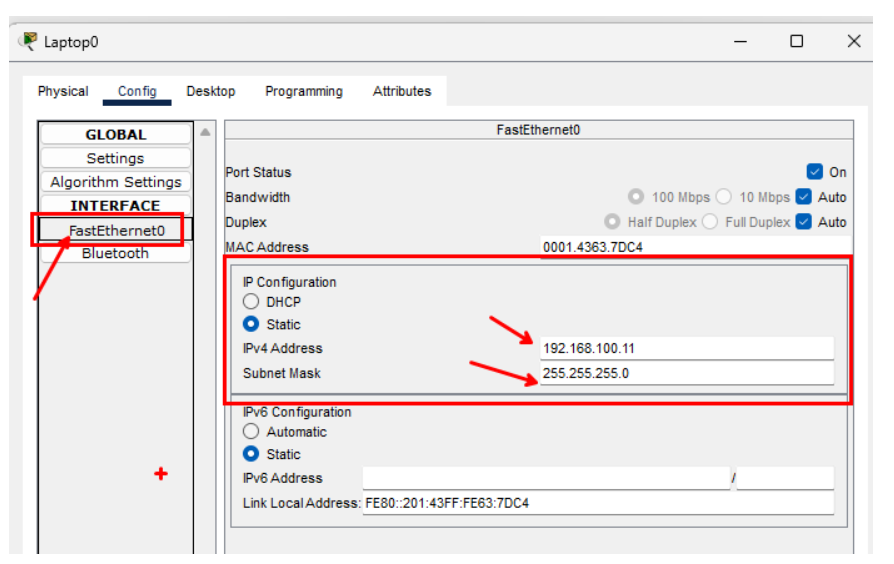Select the FastEthernet0 interface
This screenshot has height=564, width=894.
coord(116,230)
